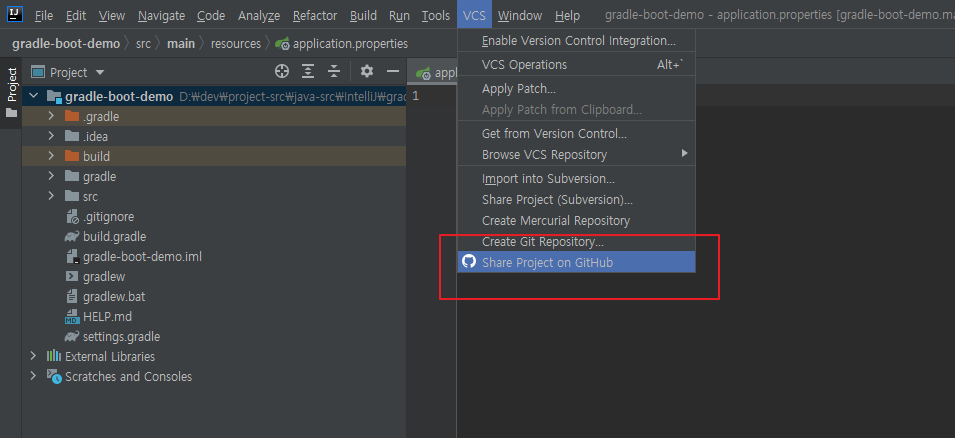Click the build orange folder icon
955x438 pixels.
72,157
